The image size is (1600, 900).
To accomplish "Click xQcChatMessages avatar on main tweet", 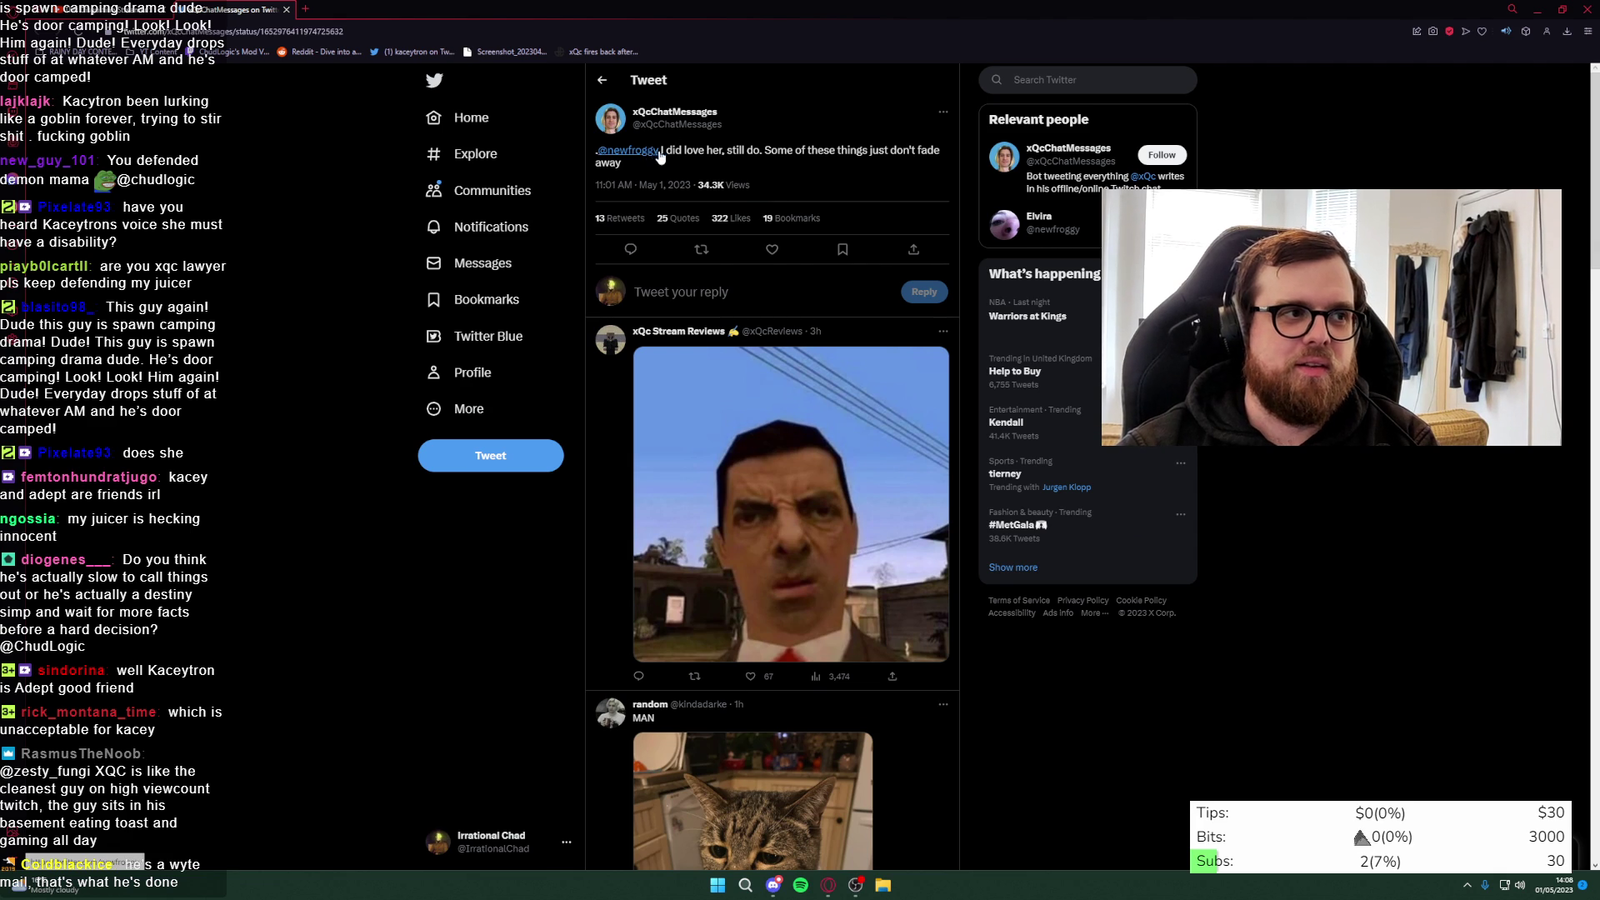I will [610, 118].
